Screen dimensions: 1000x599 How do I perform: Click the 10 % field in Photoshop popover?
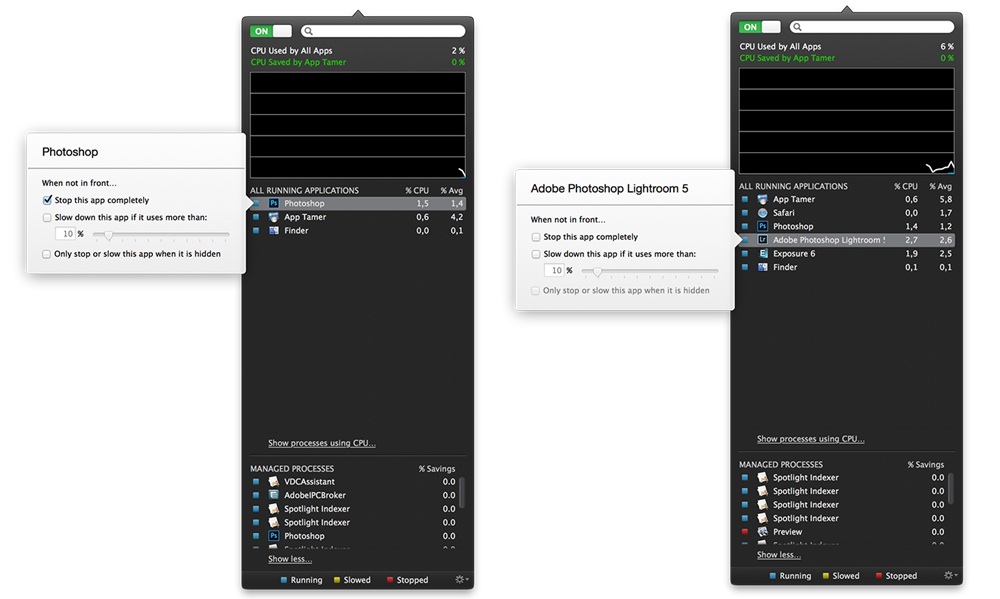pyautogui.click(x=66, y=234)
